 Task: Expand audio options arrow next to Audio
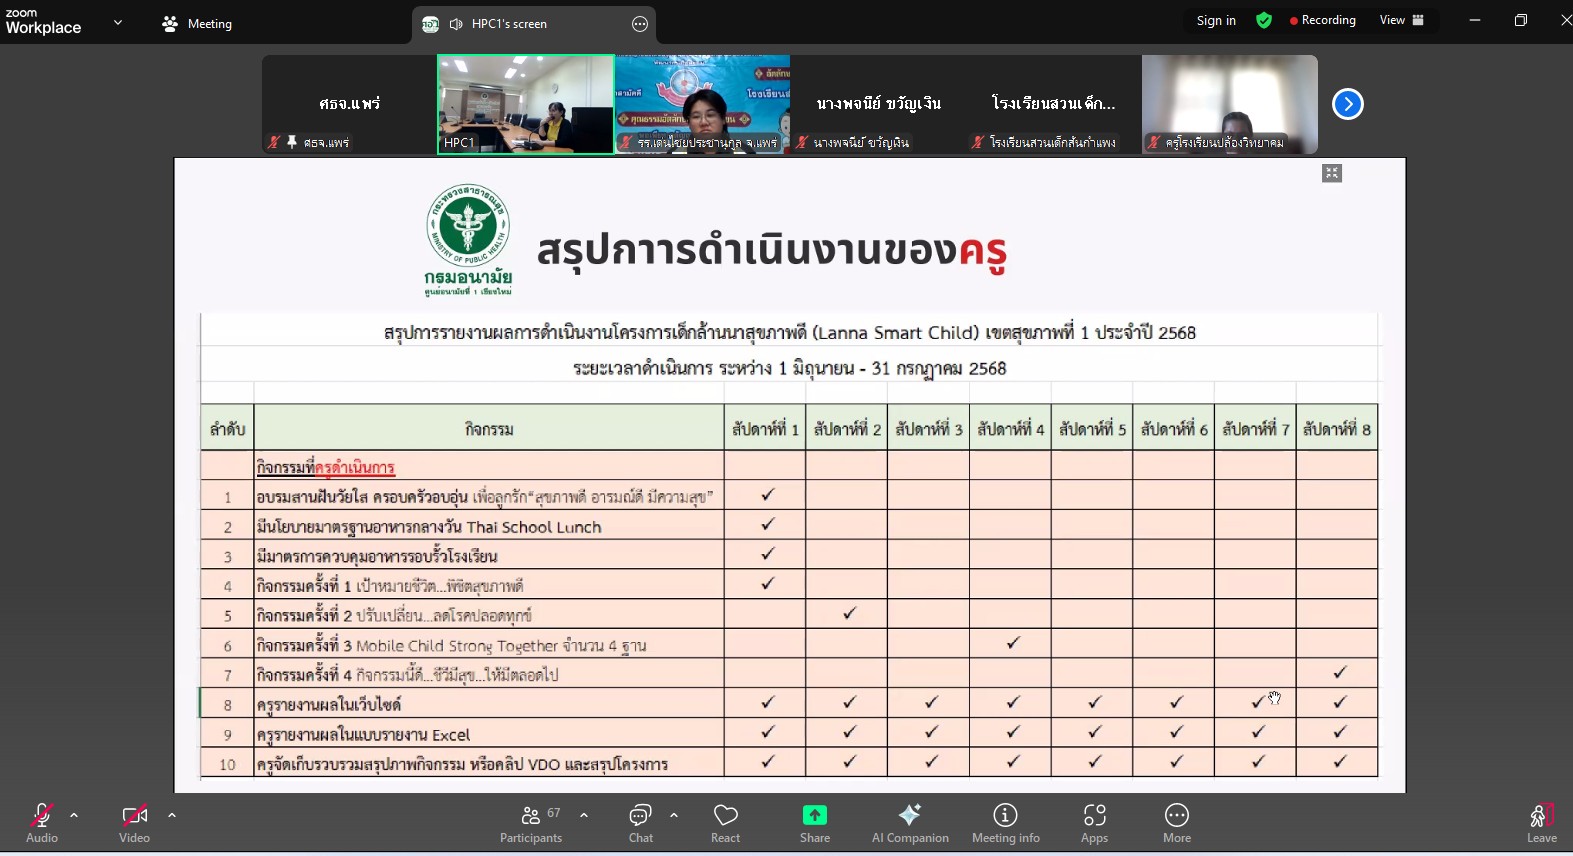pos(74,815)
